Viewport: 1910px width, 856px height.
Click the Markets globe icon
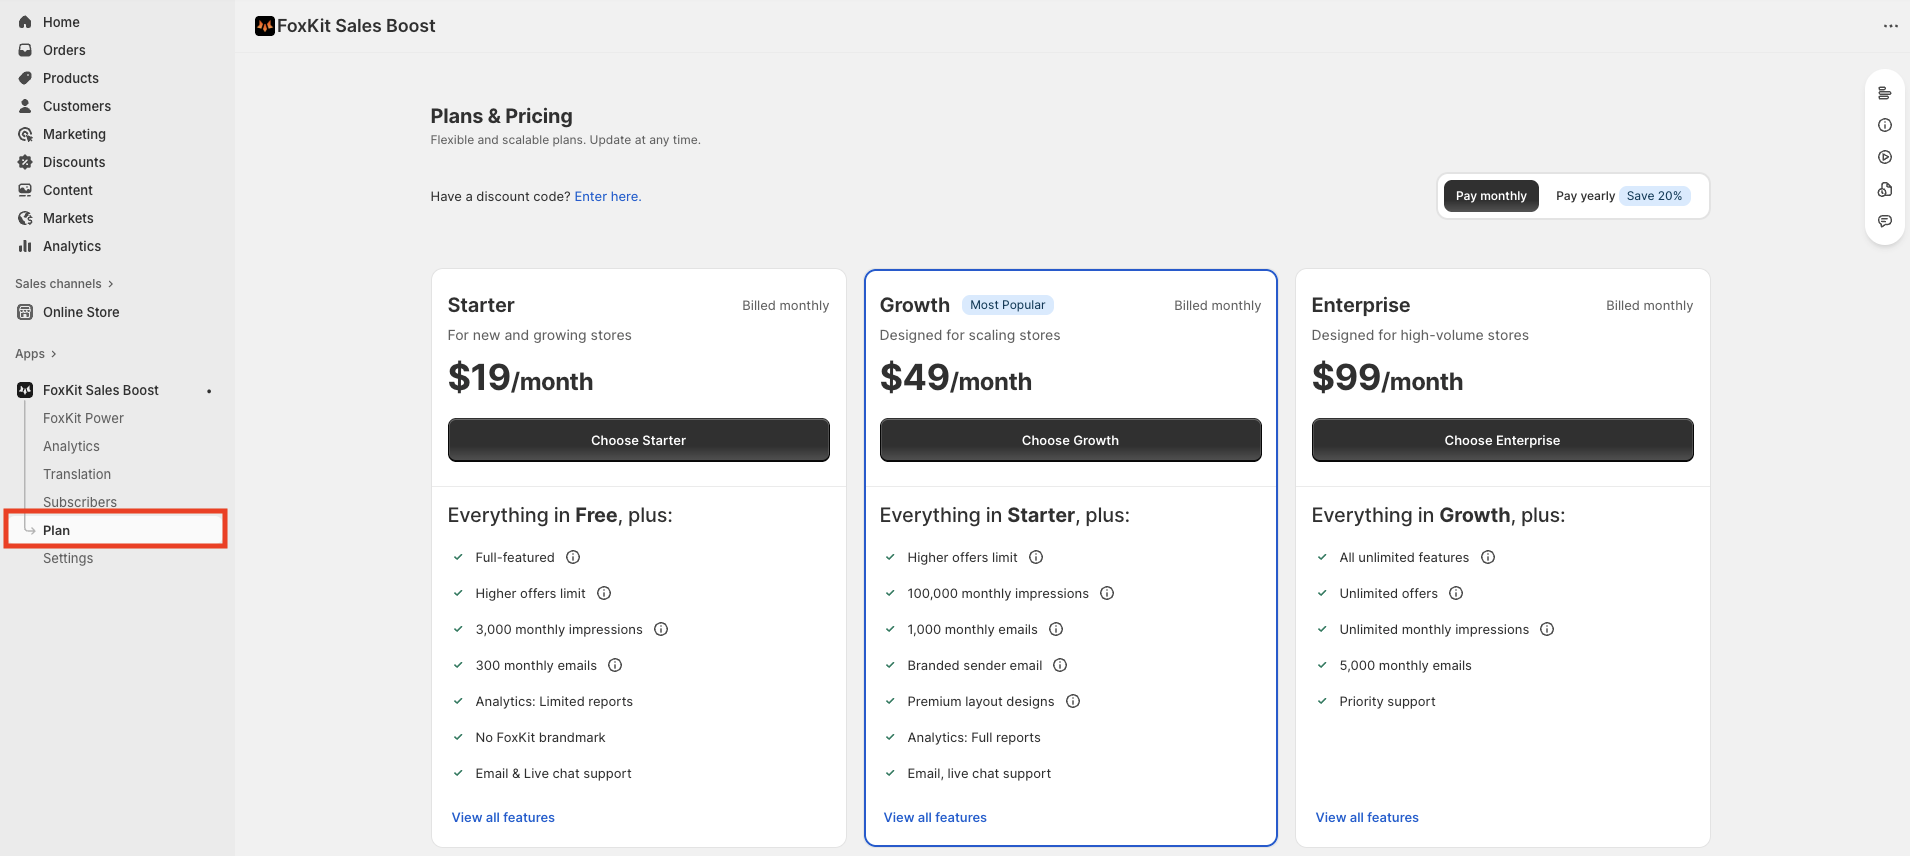[x=25, y=218]
